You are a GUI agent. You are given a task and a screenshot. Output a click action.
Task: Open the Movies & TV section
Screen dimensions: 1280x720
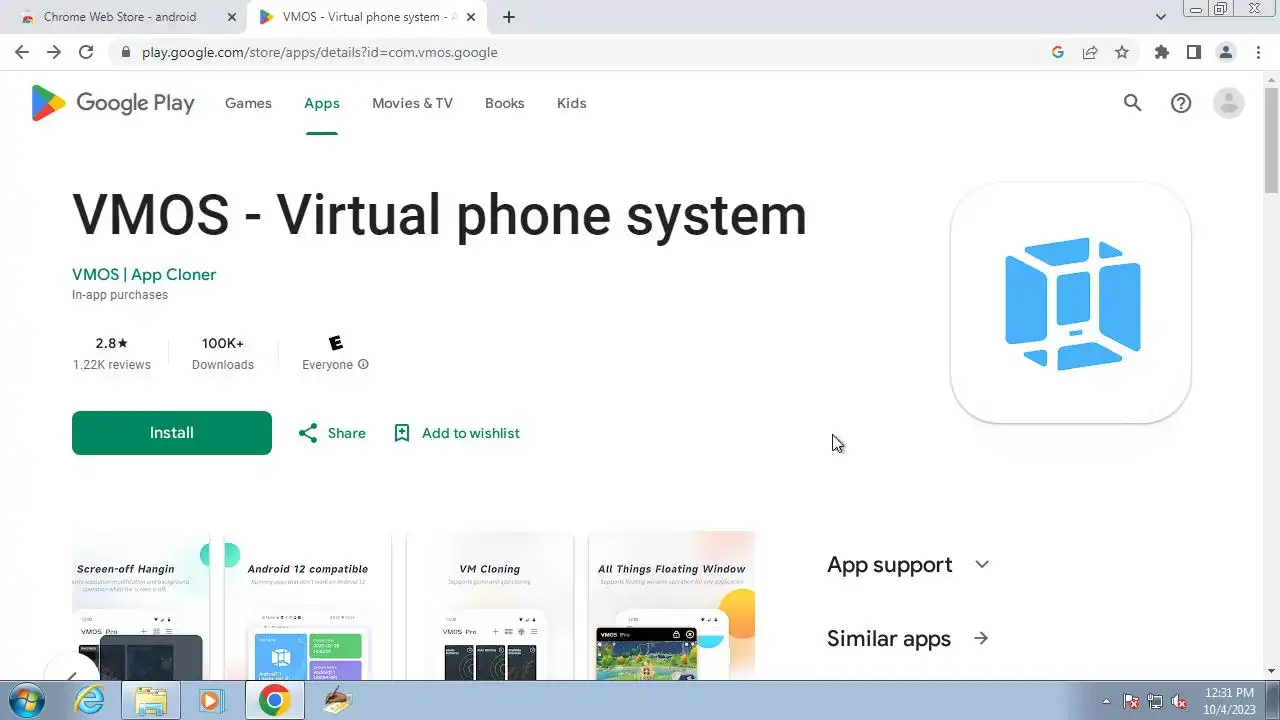(412, 103)
